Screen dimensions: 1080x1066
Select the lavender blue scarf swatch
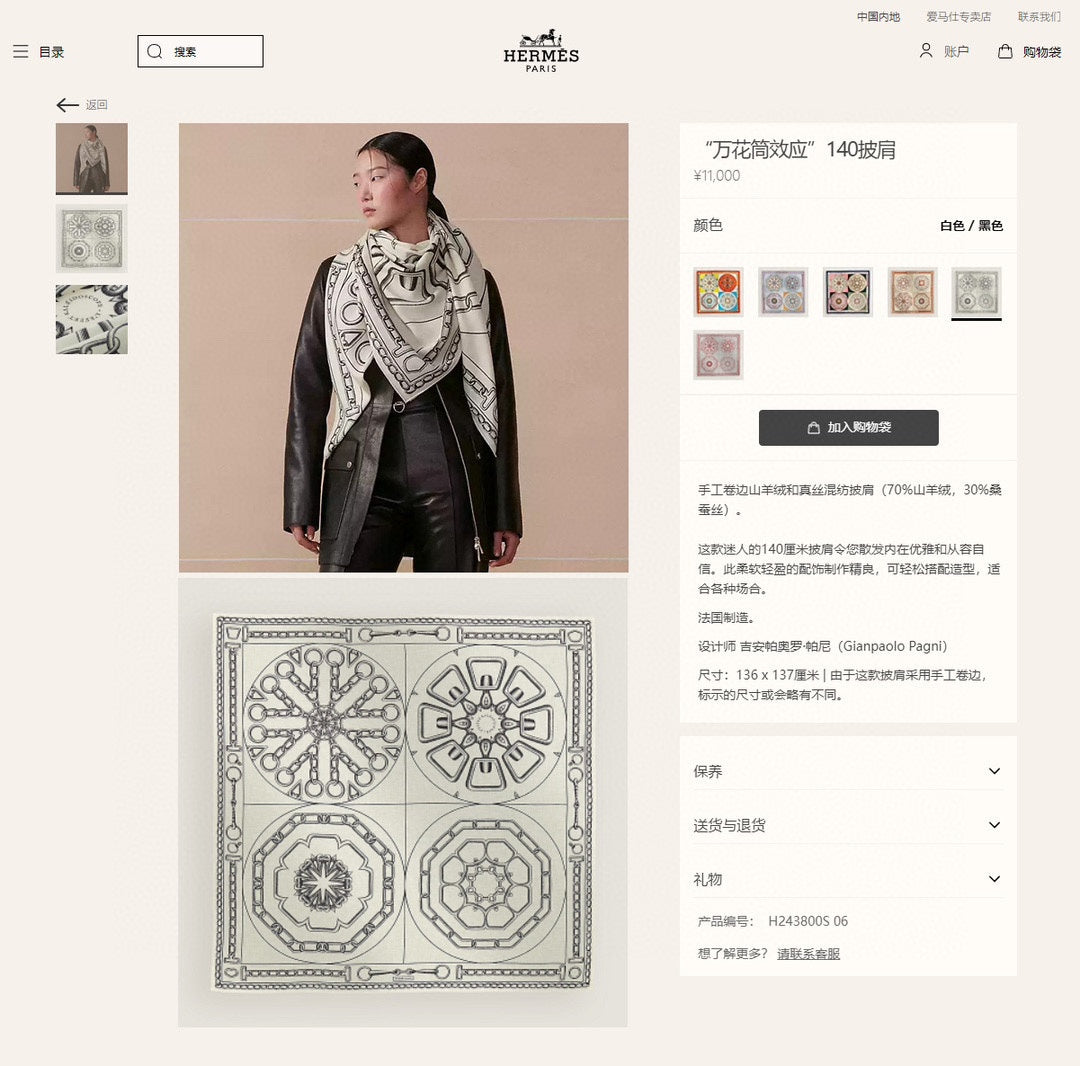[782, 292]
